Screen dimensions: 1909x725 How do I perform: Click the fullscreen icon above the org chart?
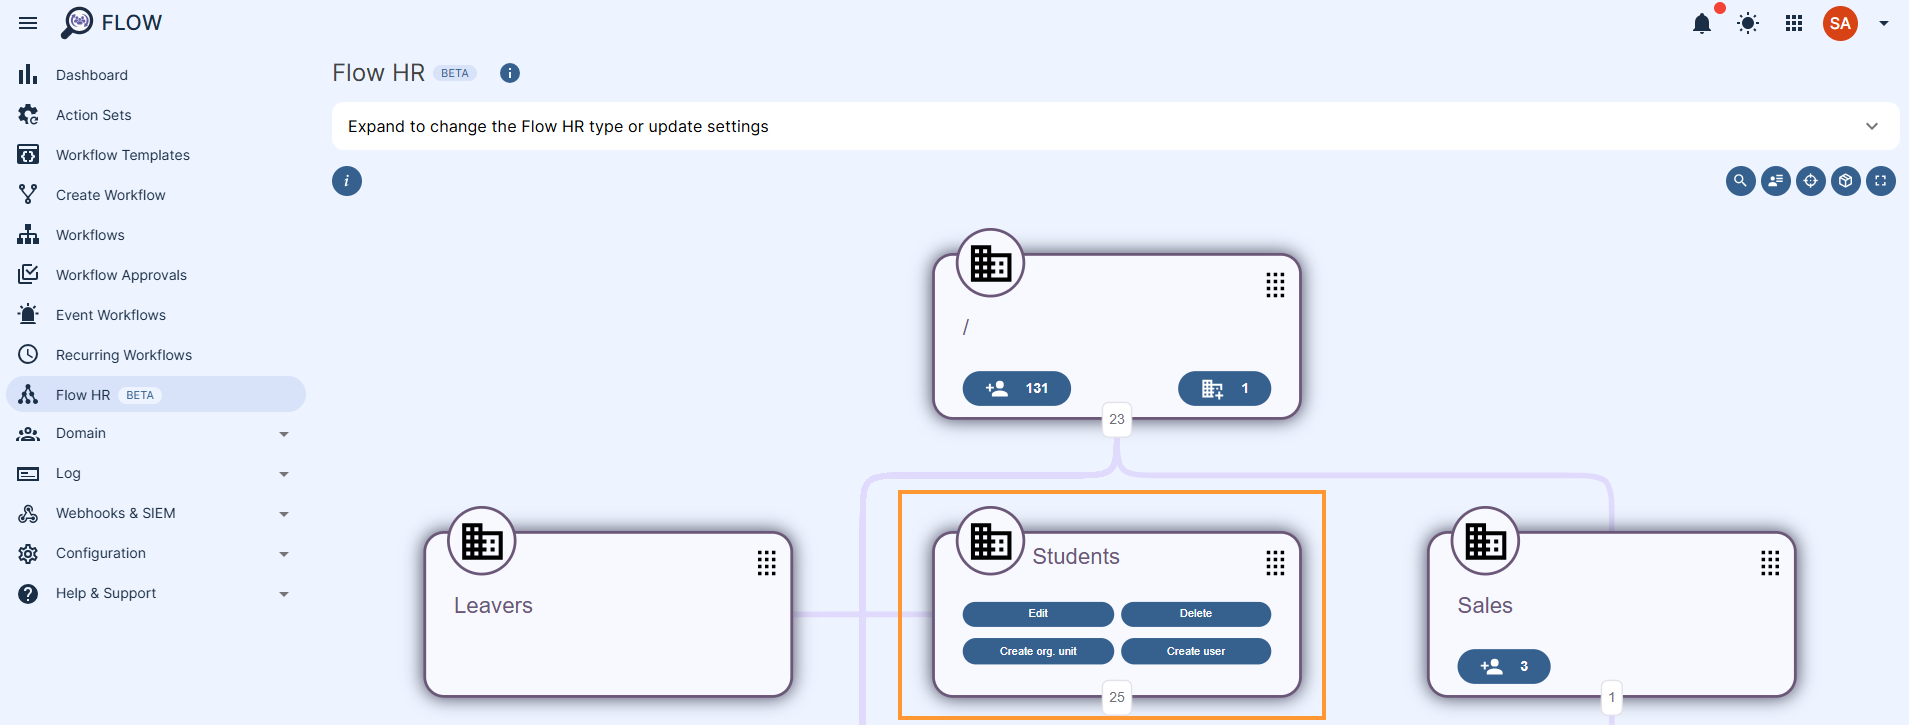(x=1880, y=181)
